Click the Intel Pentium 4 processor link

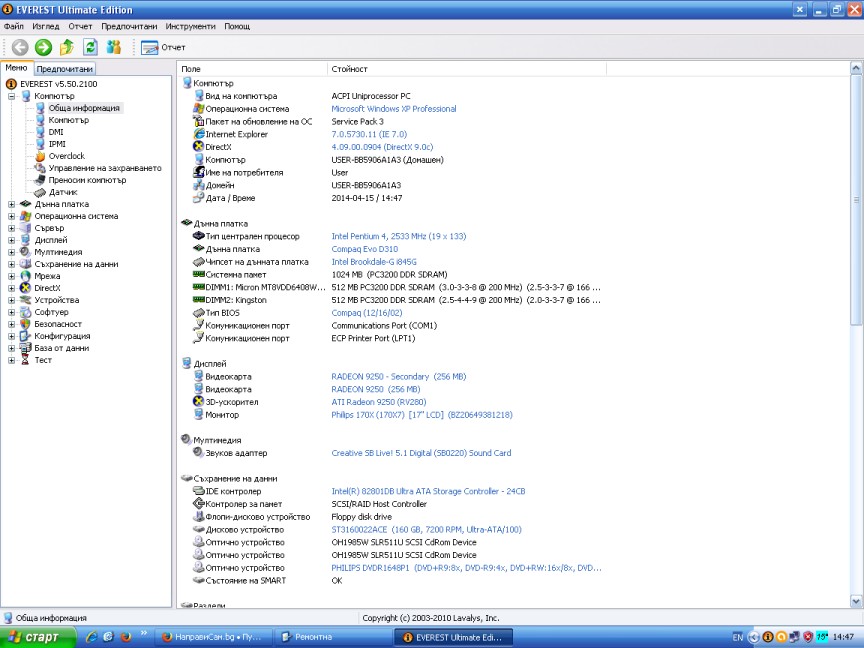(x=398, y=236)
